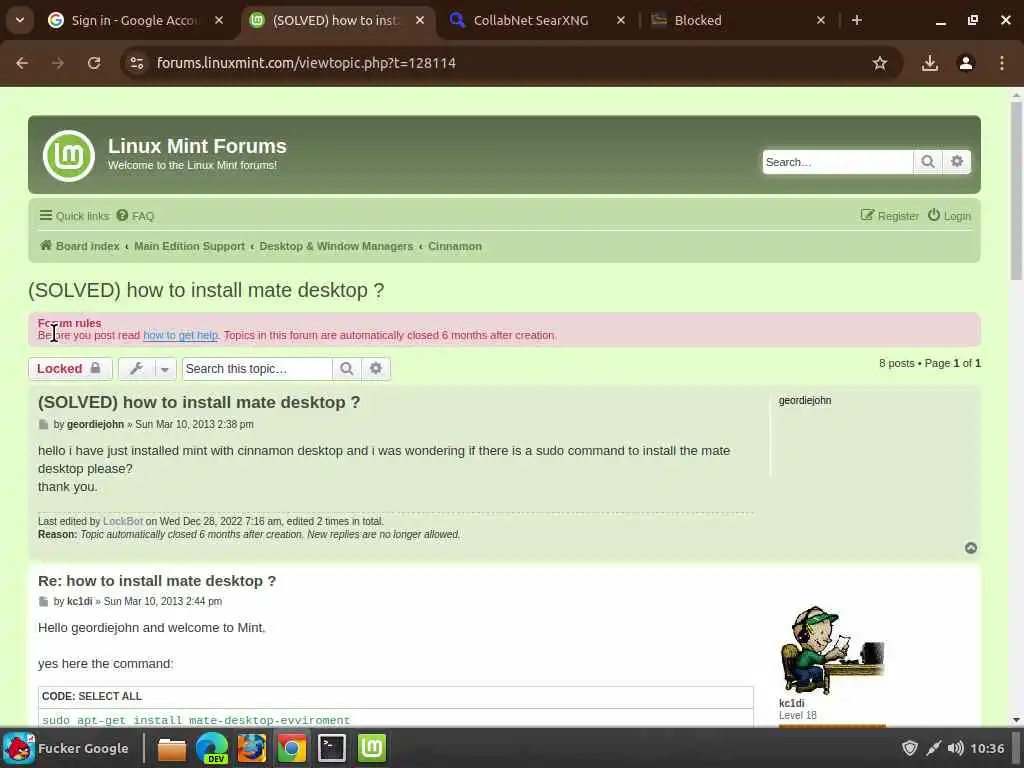1024x768 pixels.
Task: Open the browser profile icon
Action: (x=966, y=63)
